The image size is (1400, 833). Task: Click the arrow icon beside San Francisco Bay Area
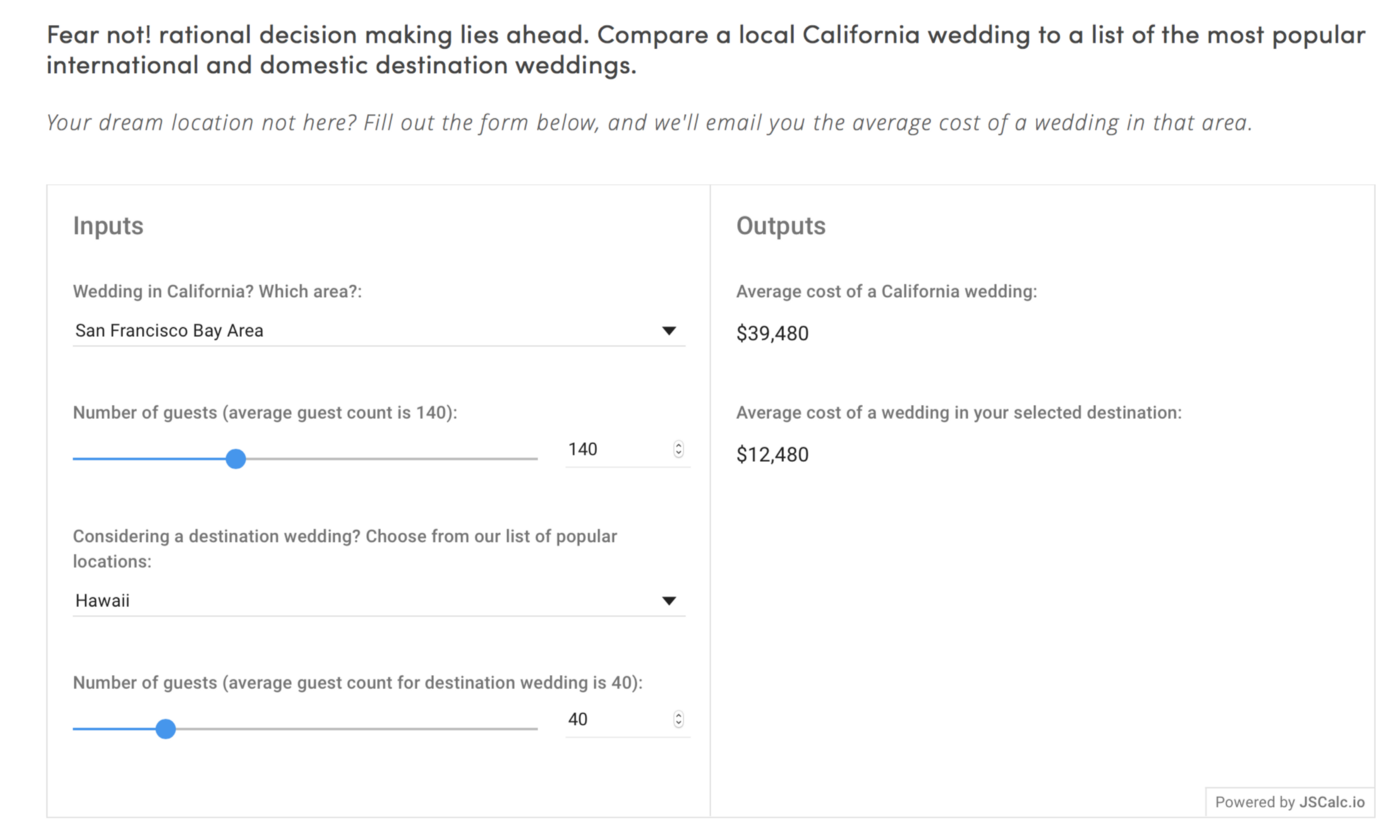pos(669,331)
